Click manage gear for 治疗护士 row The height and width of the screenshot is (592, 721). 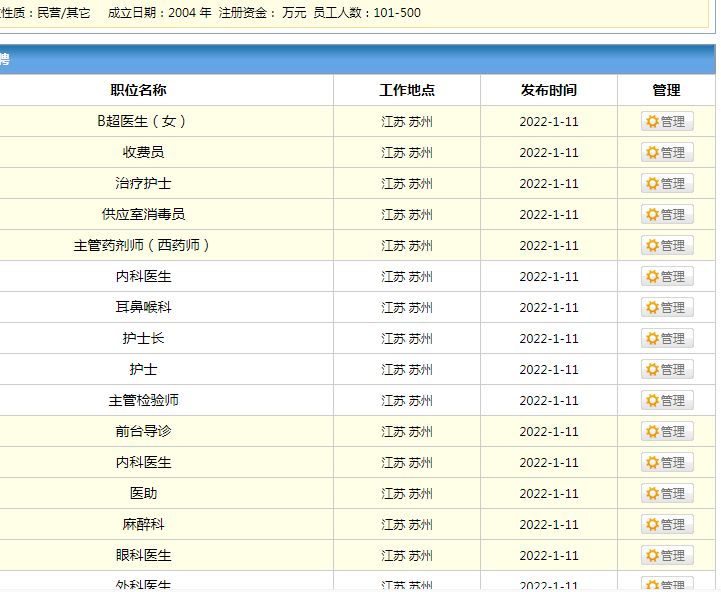click(x=667, y=184)
